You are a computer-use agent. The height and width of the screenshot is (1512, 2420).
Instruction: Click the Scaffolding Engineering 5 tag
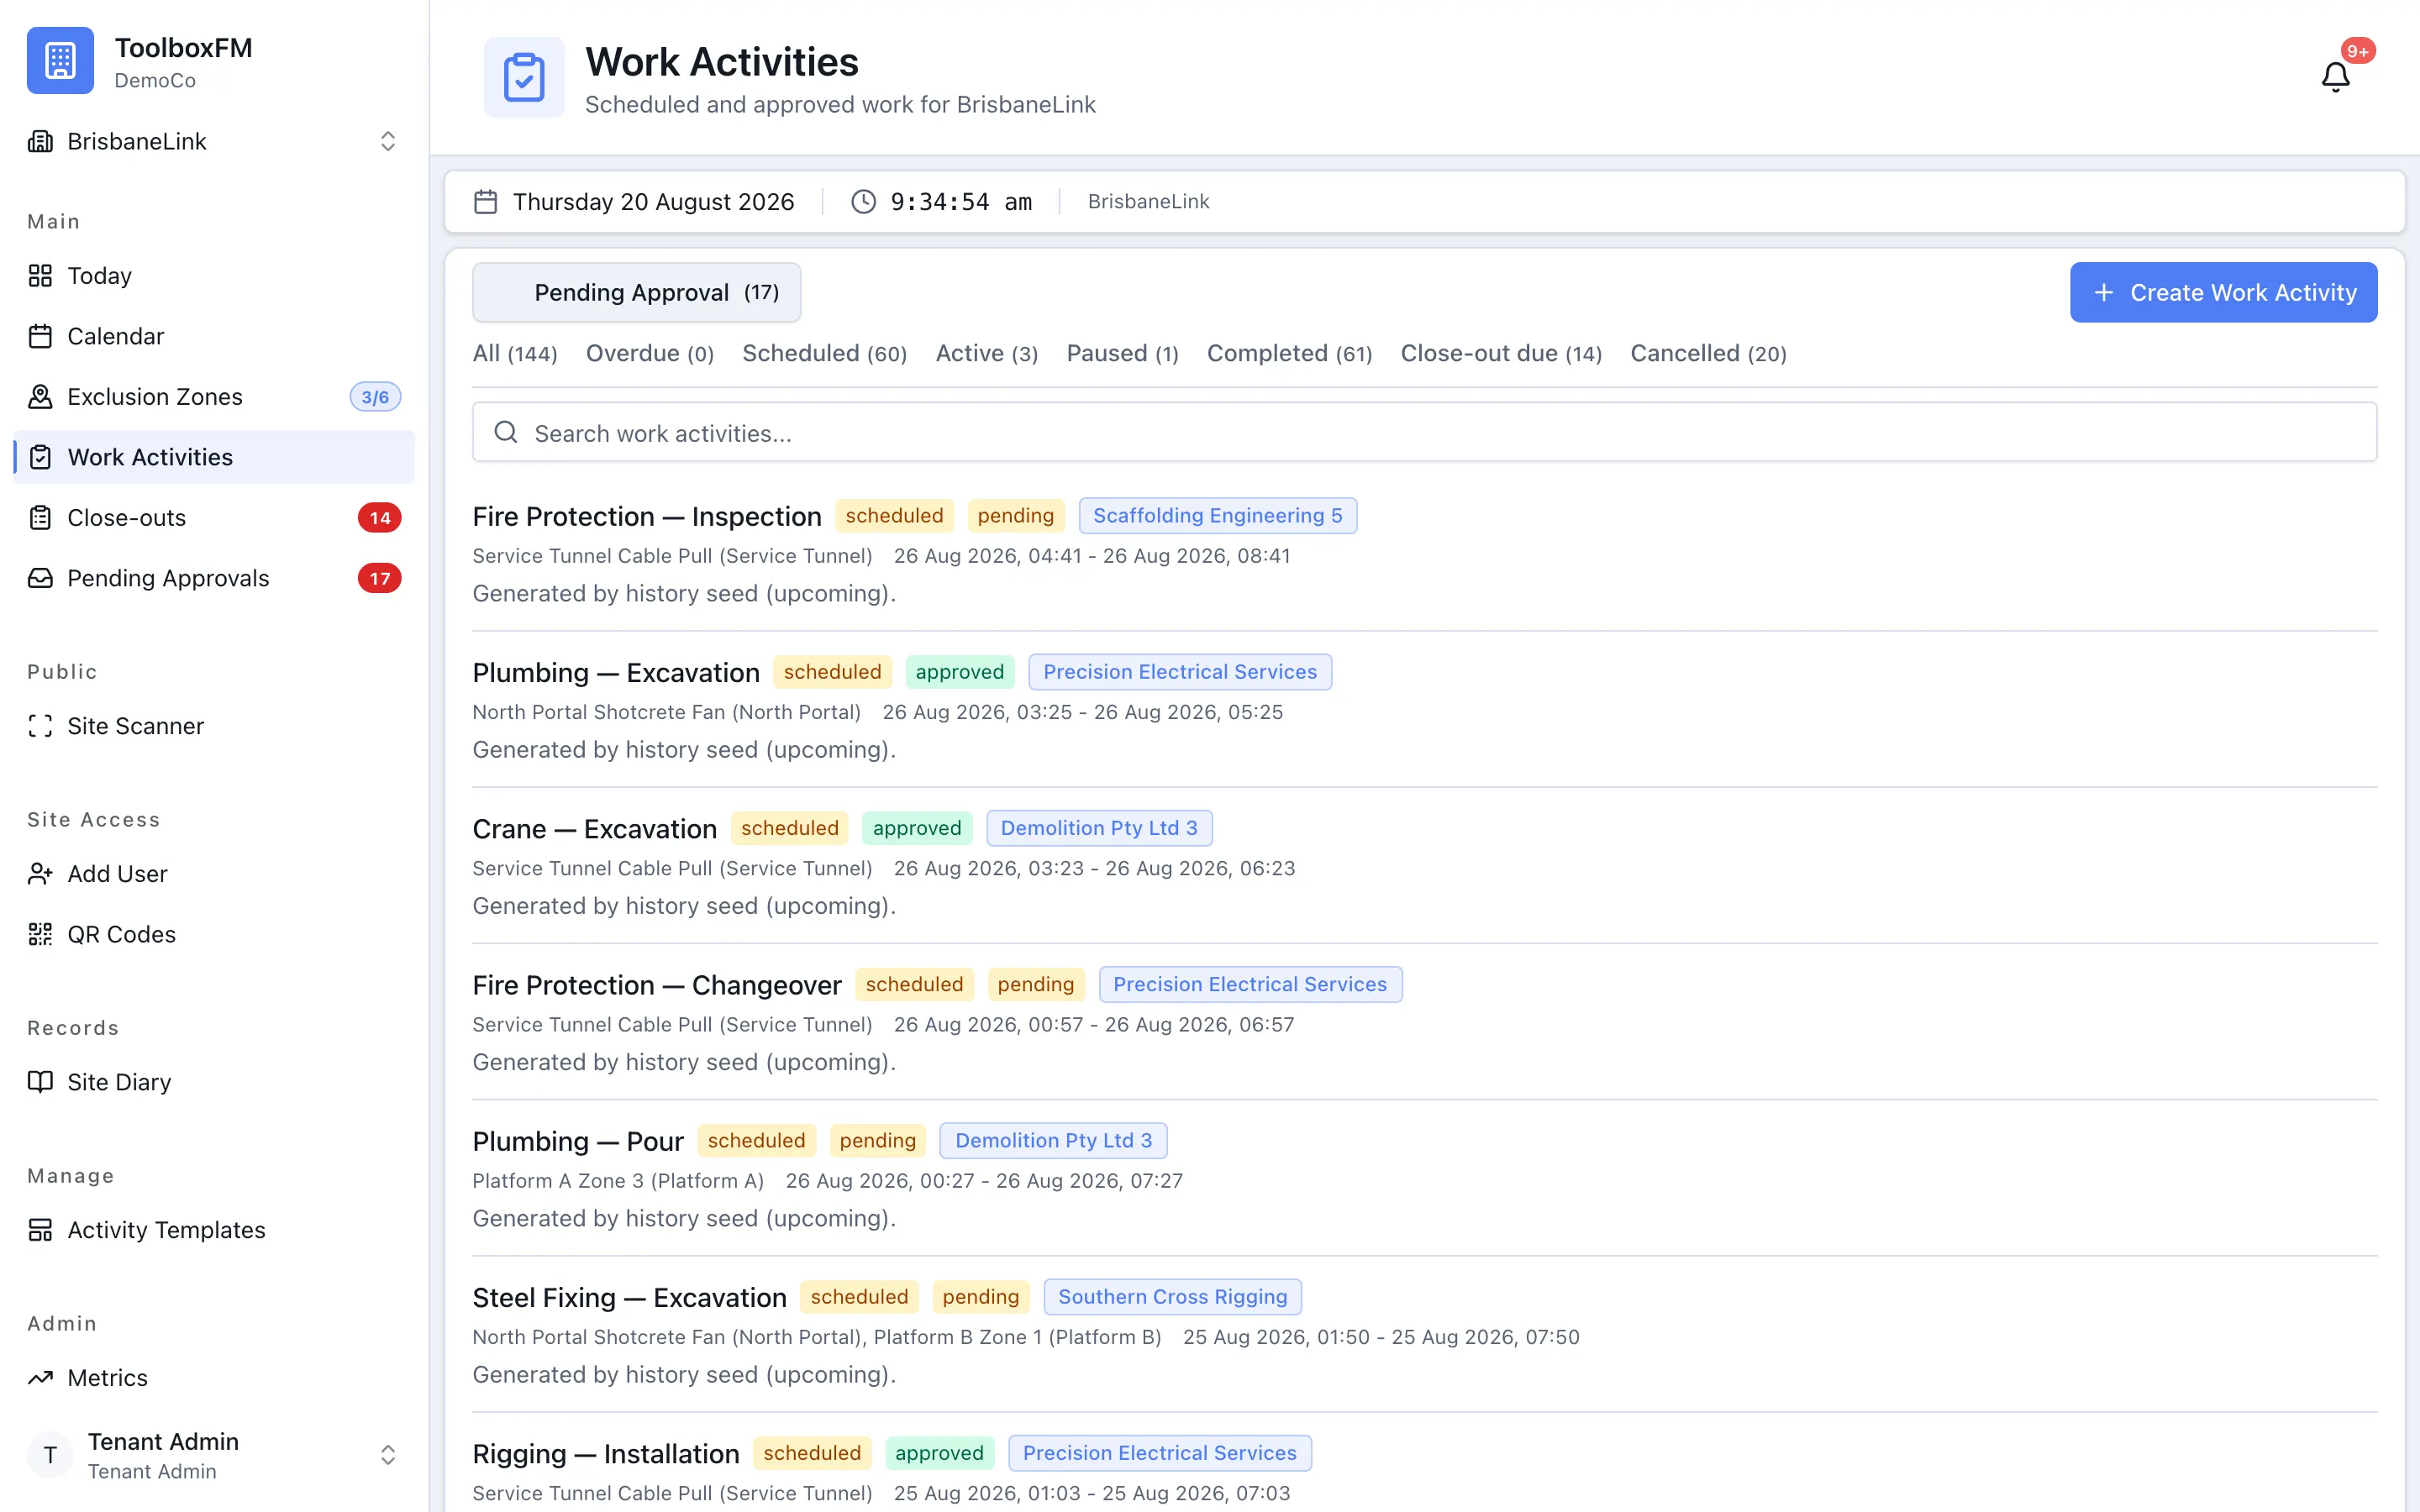tap(1218, 516)
